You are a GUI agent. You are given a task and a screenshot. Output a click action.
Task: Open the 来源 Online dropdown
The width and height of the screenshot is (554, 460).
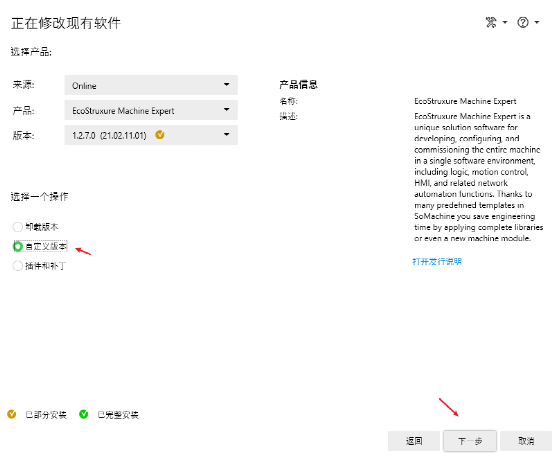click(x=151, y=85)
